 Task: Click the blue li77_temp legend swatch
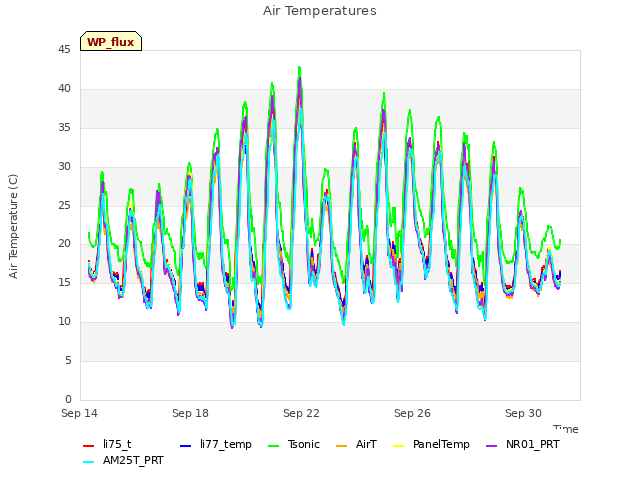[x=186, y=446]
